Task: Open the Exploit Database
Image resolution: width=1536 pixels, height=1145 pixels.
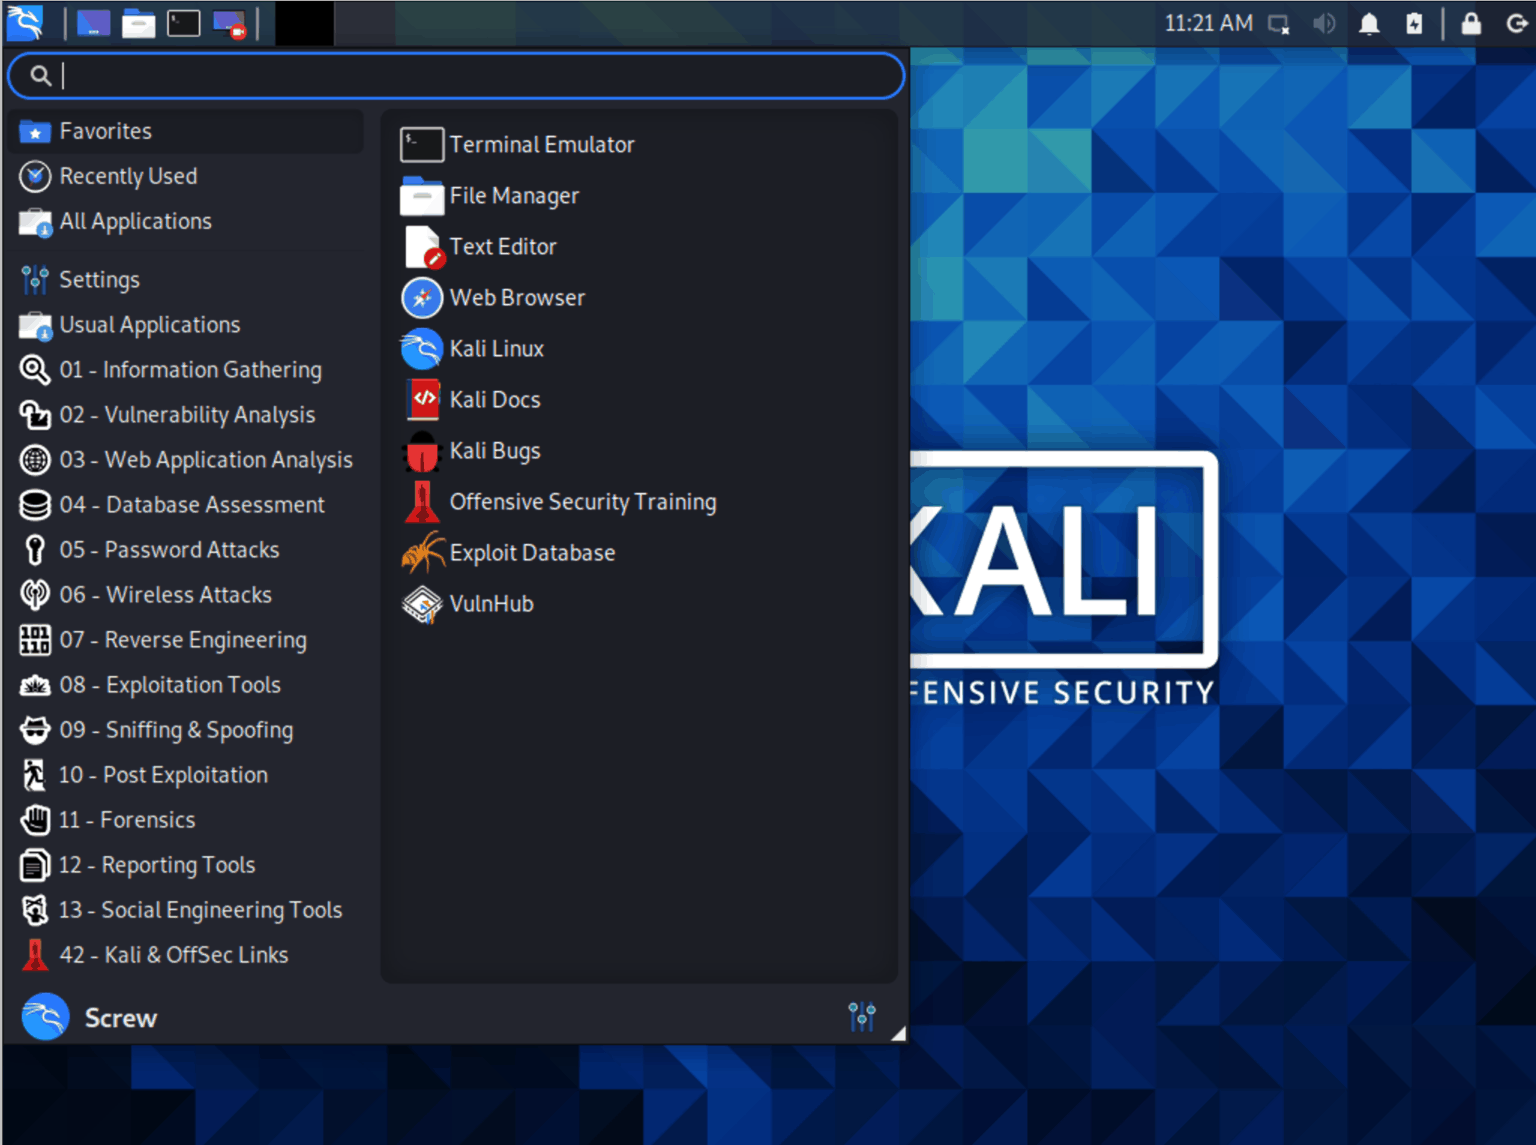Action: [532, 552]
